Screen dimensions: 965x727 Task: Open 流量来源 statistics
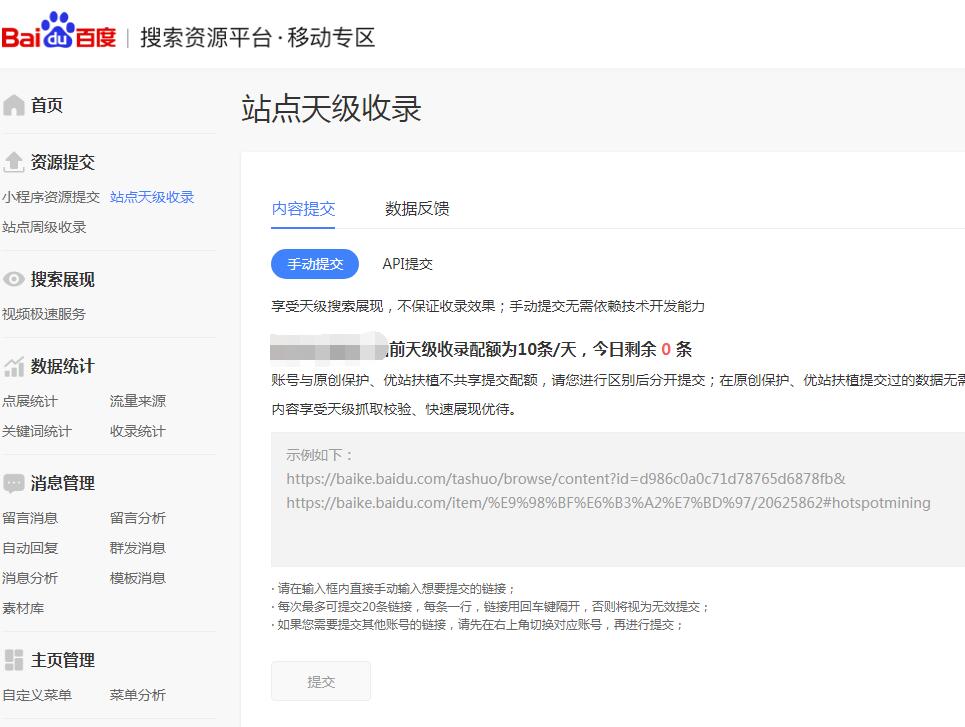point(139,401)
